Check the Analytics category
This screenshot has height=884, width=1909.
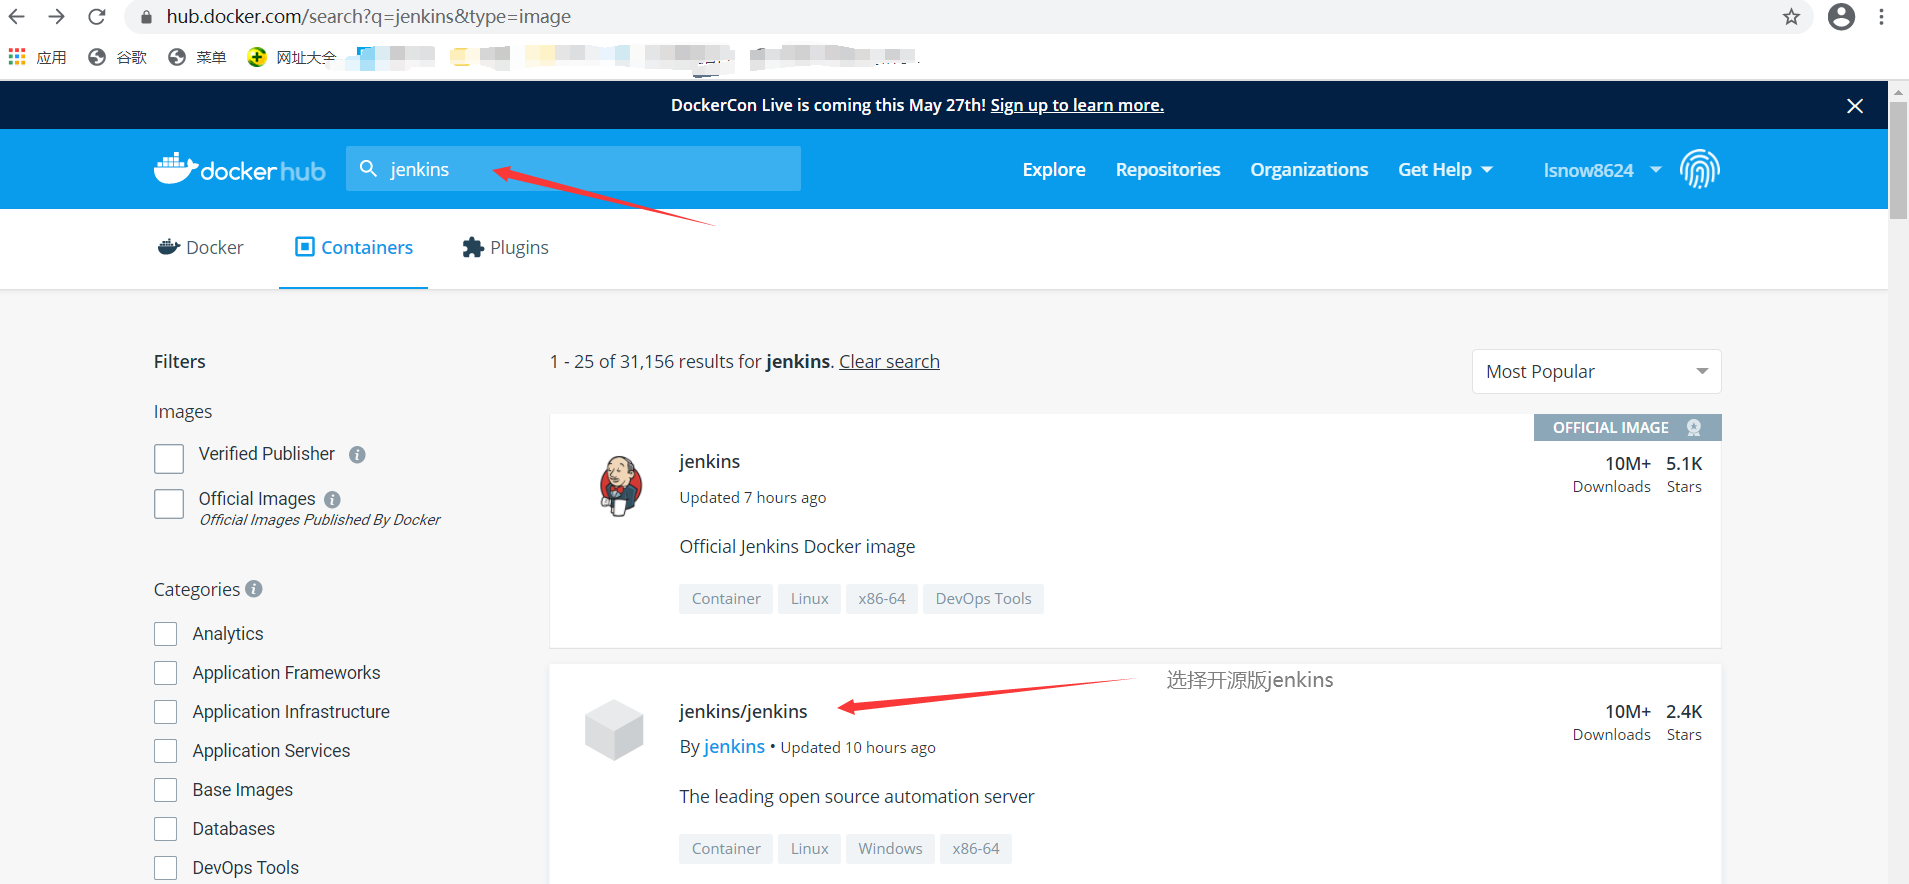click(x=166, y=634)
